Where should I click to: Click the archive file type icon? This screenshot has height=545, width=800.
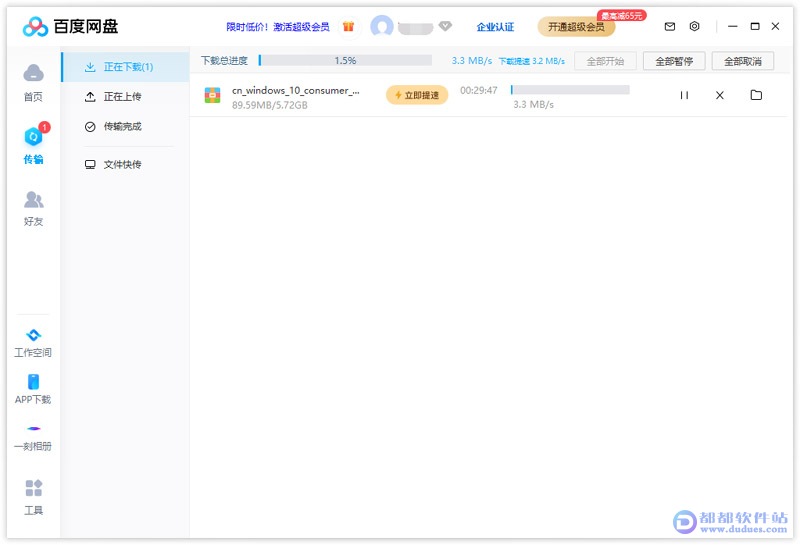(x=212, y=95)
